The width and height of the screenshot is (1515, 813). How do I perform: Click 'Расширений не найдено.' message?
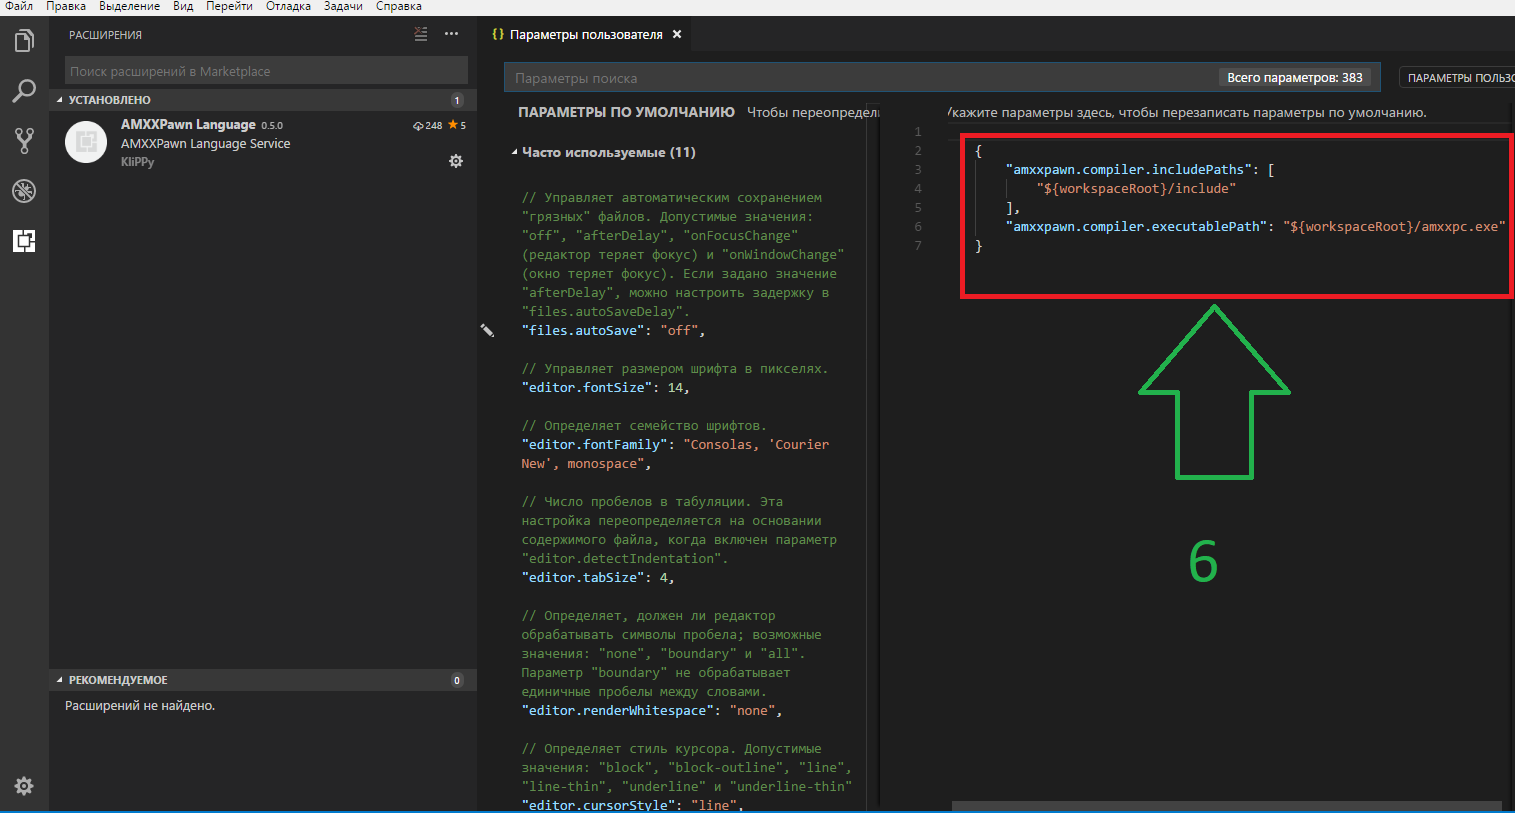pyautogui.click(x=140, y=705)
